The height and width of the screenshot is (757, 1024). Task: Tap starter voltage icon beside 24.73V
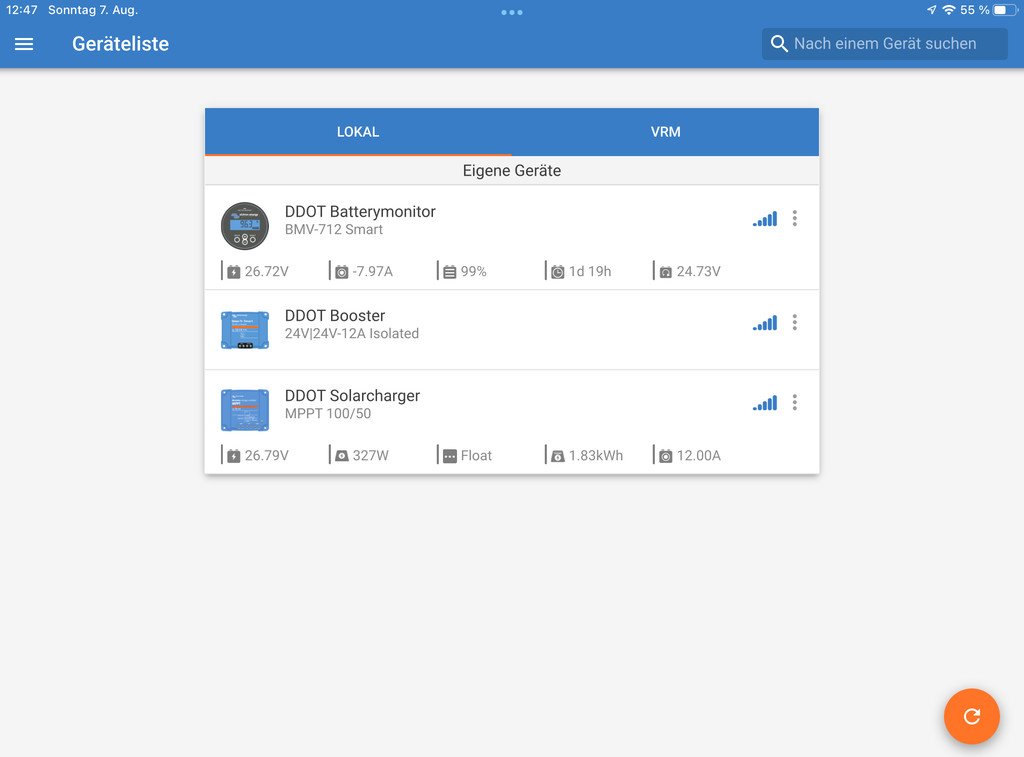pos(665,272)
